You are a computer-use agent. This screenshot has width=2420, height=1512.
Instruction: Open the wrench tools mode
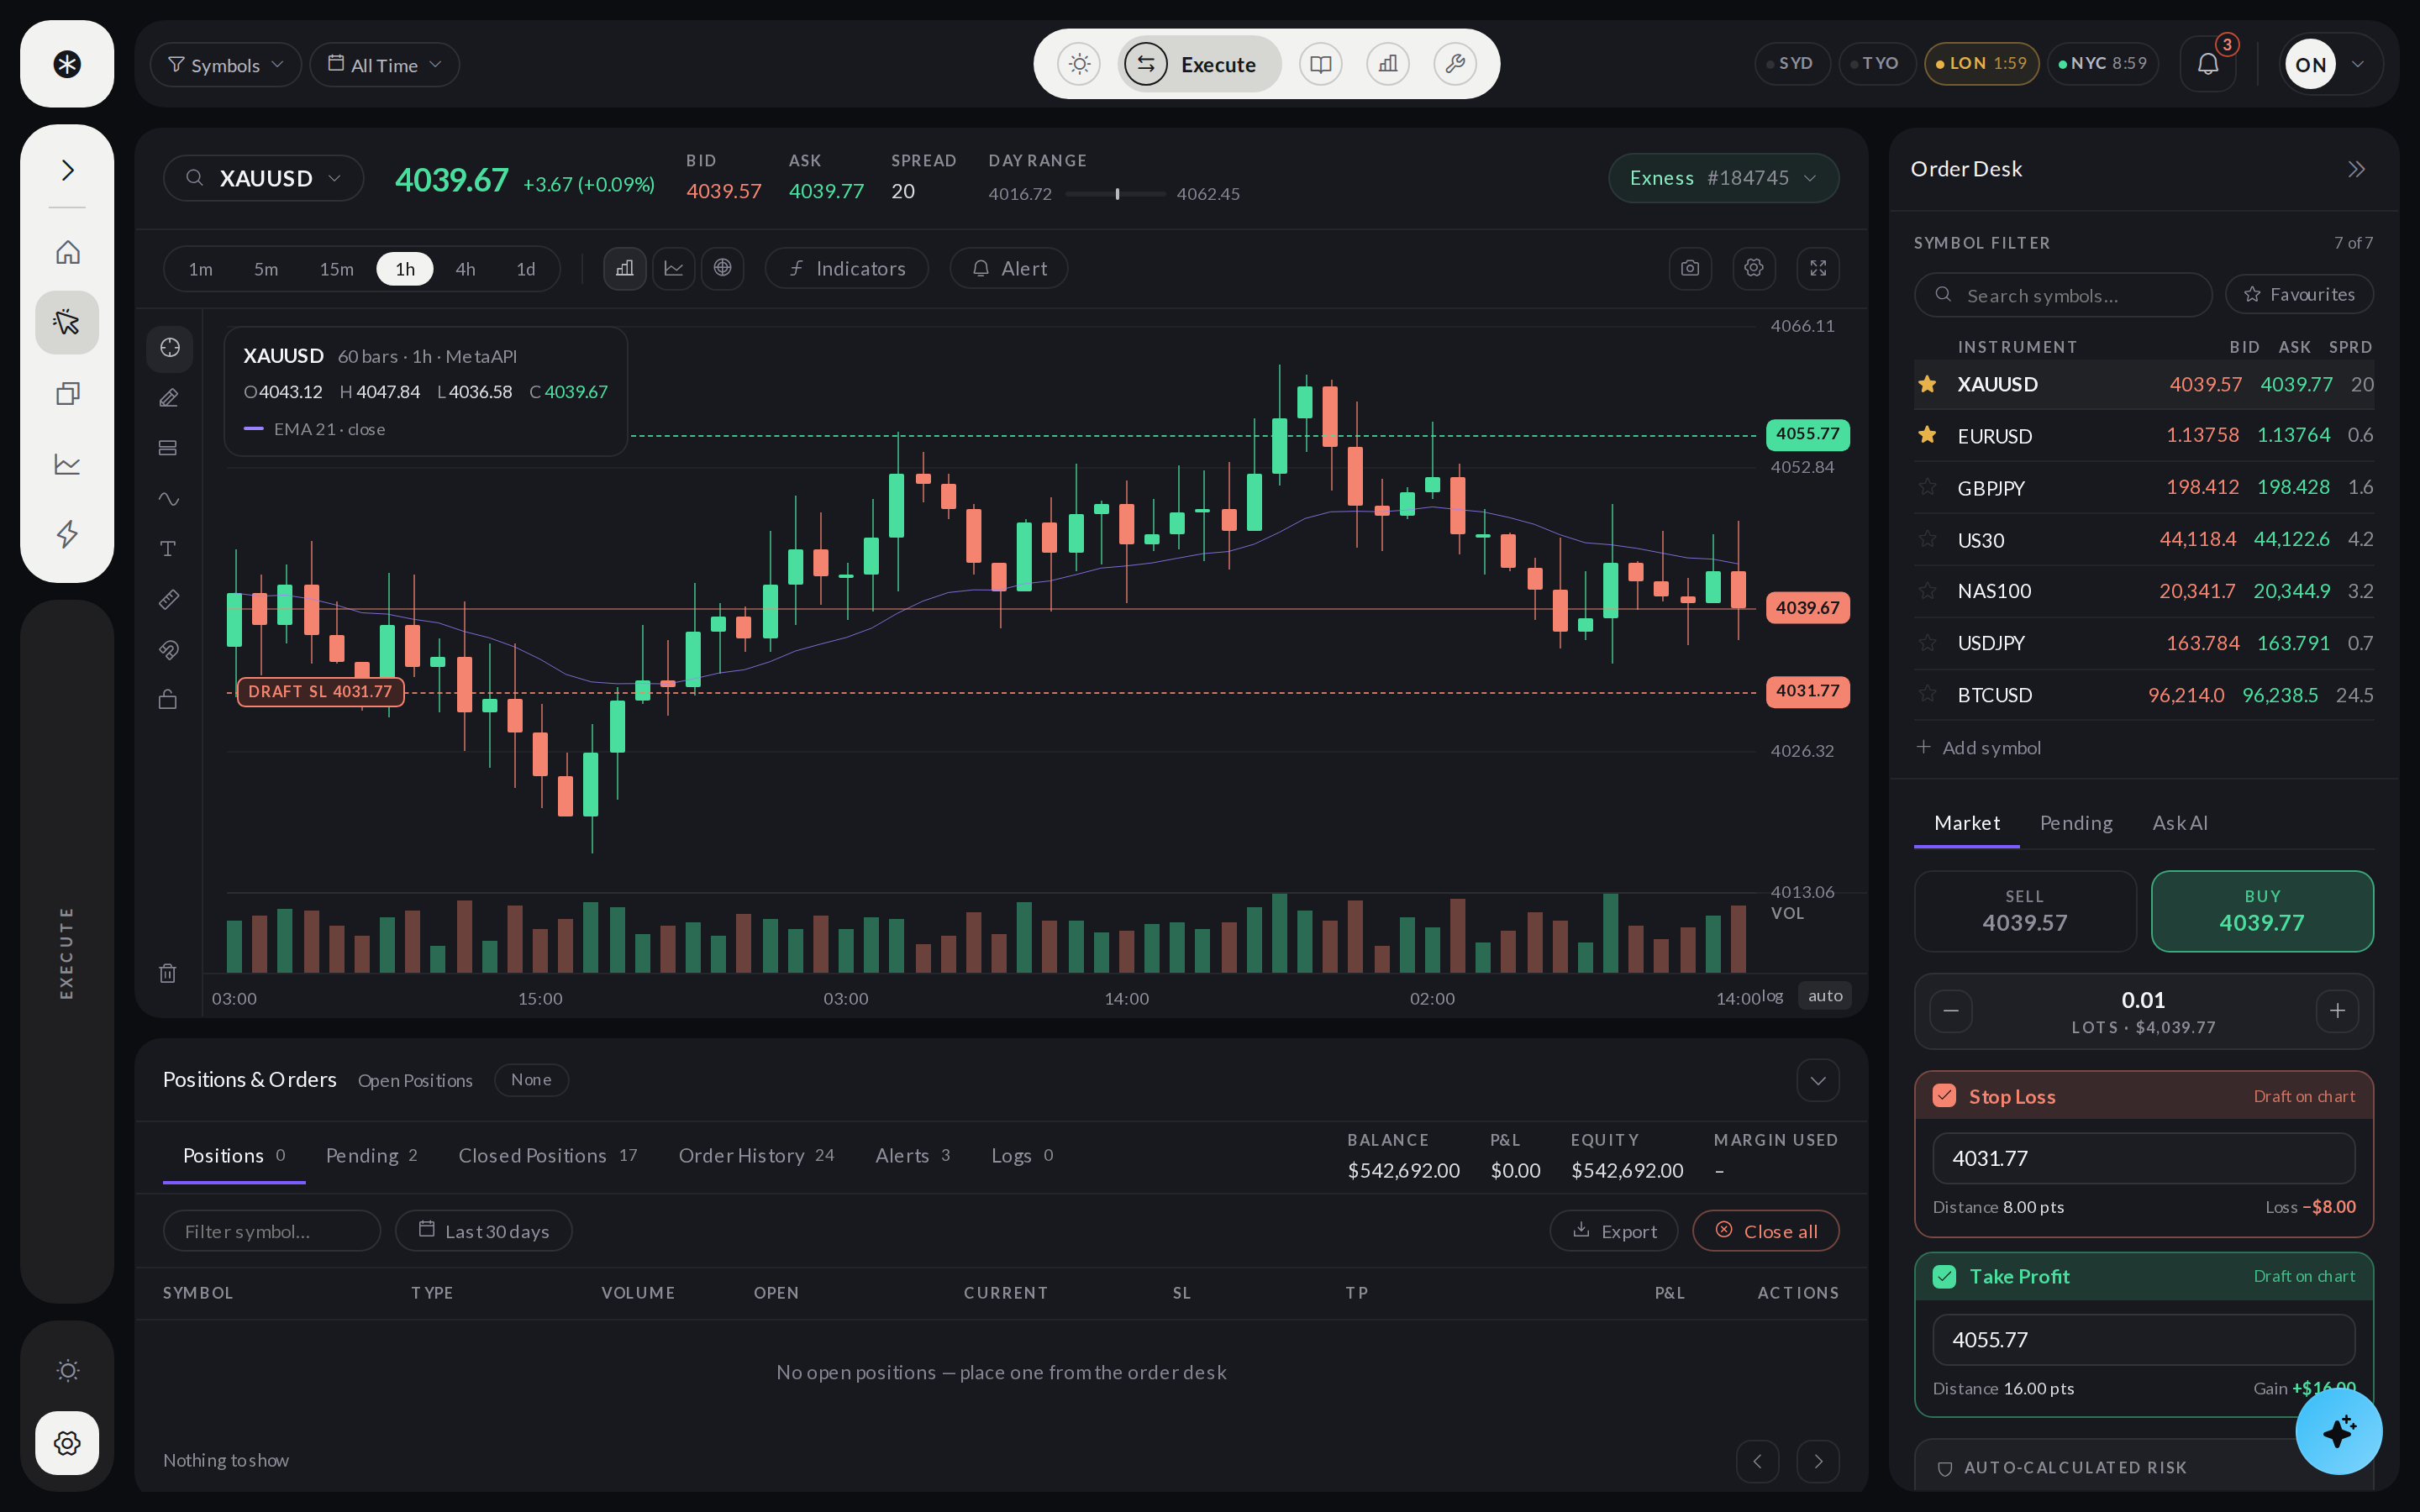click(1455, 64)
